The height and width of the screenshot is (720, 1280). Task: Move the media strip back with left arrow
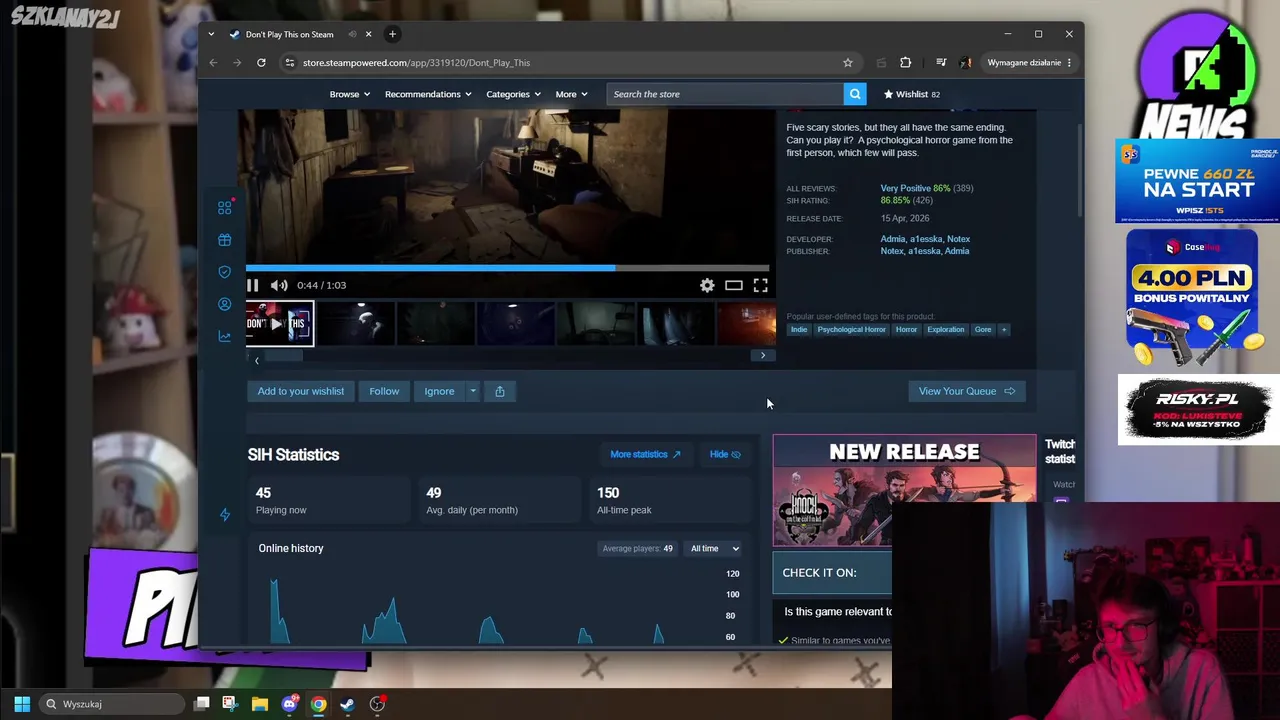[256, 360]
